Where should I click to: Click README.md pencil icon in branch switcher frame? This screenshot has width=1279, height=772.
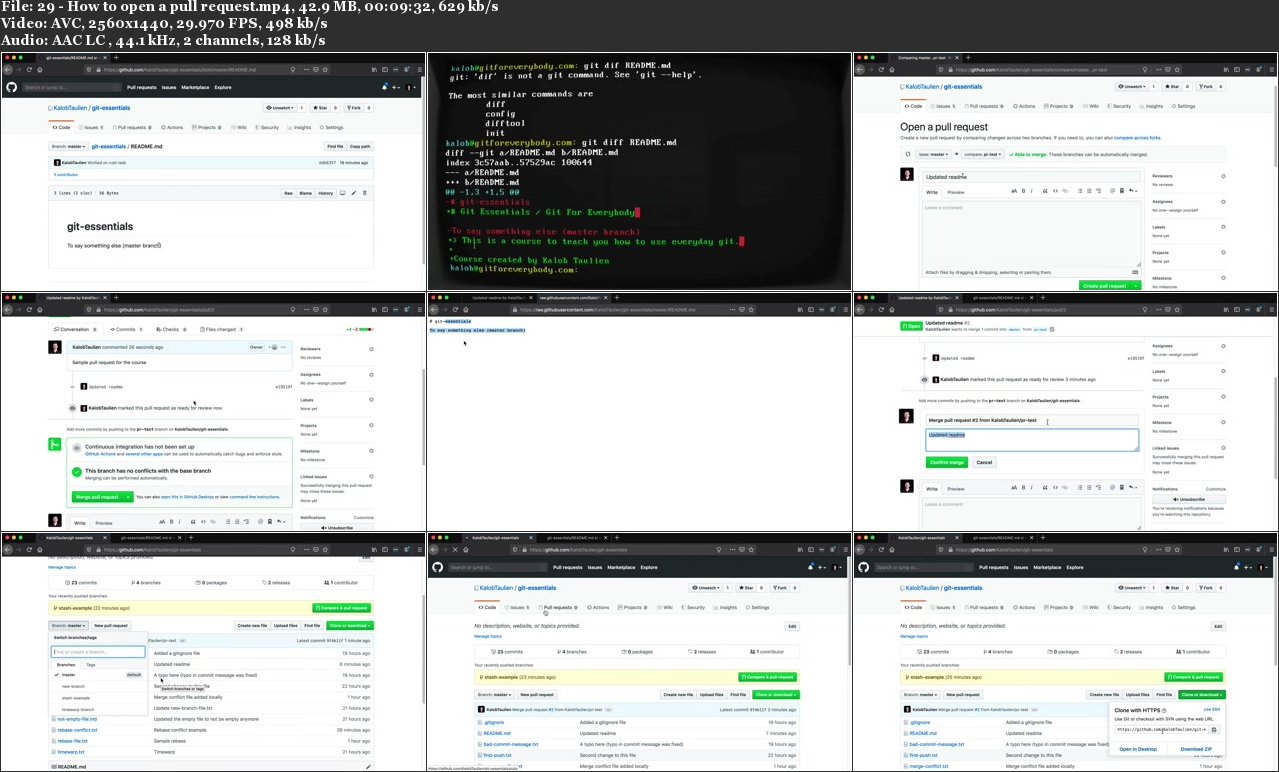pyautogui.click(x=367, y=766)
